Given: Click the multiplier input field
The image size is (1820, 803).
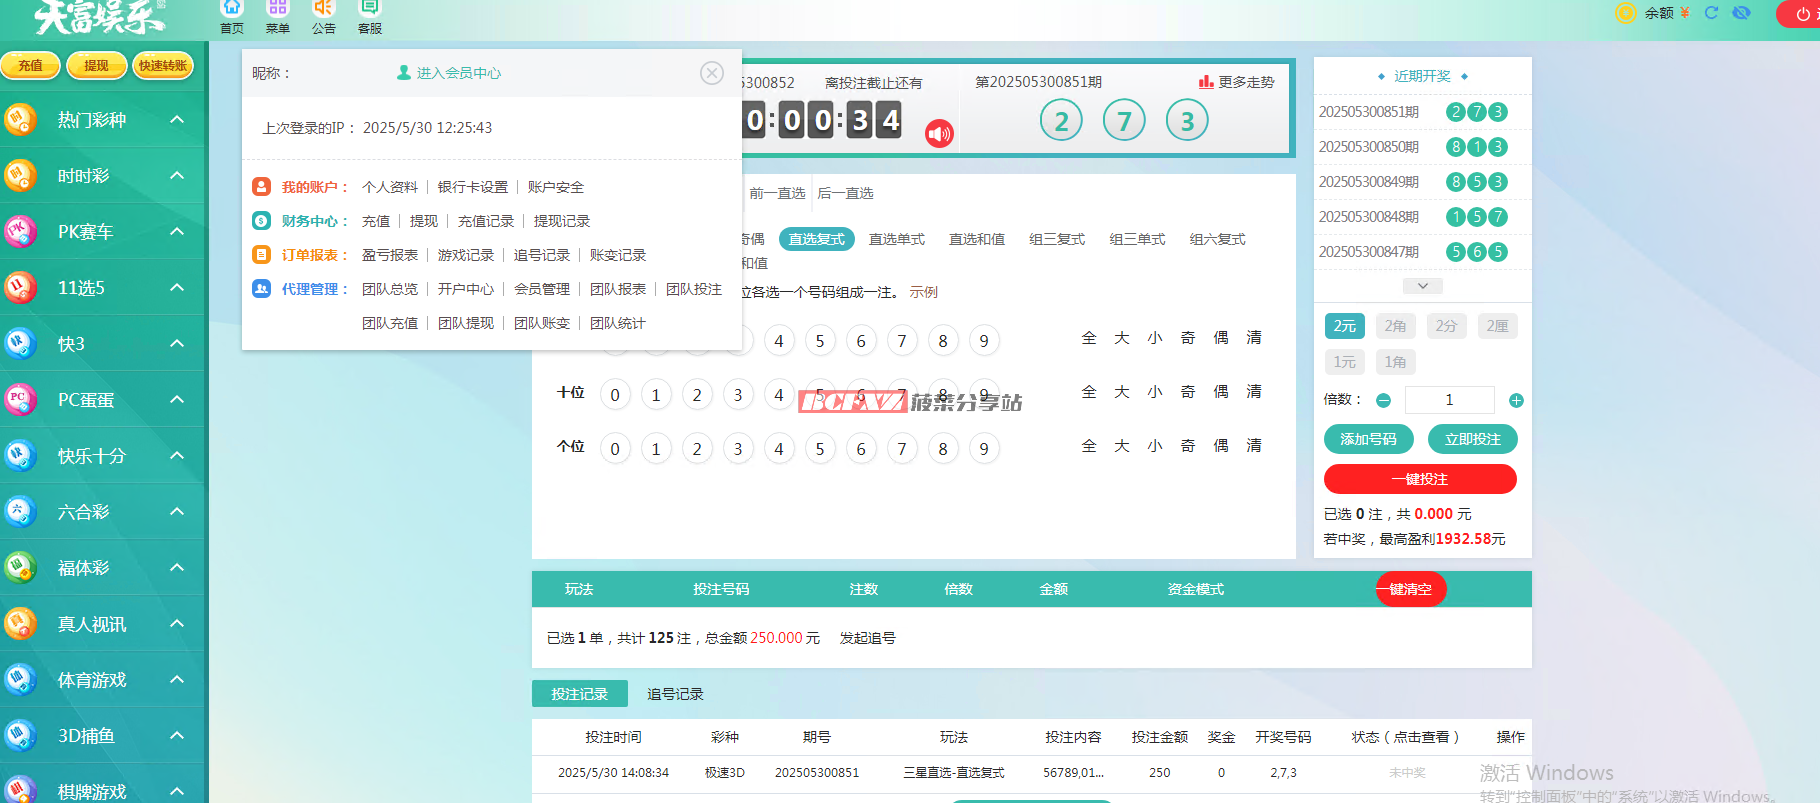Looking at the screenshot, I should pyautogui.click(x=1449, y=400).
